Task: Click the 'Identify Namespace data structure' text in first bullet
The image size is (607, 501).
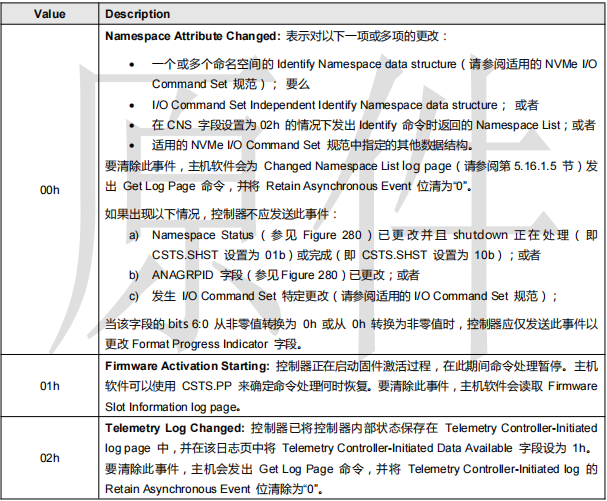Action: (x=367, y=64)
